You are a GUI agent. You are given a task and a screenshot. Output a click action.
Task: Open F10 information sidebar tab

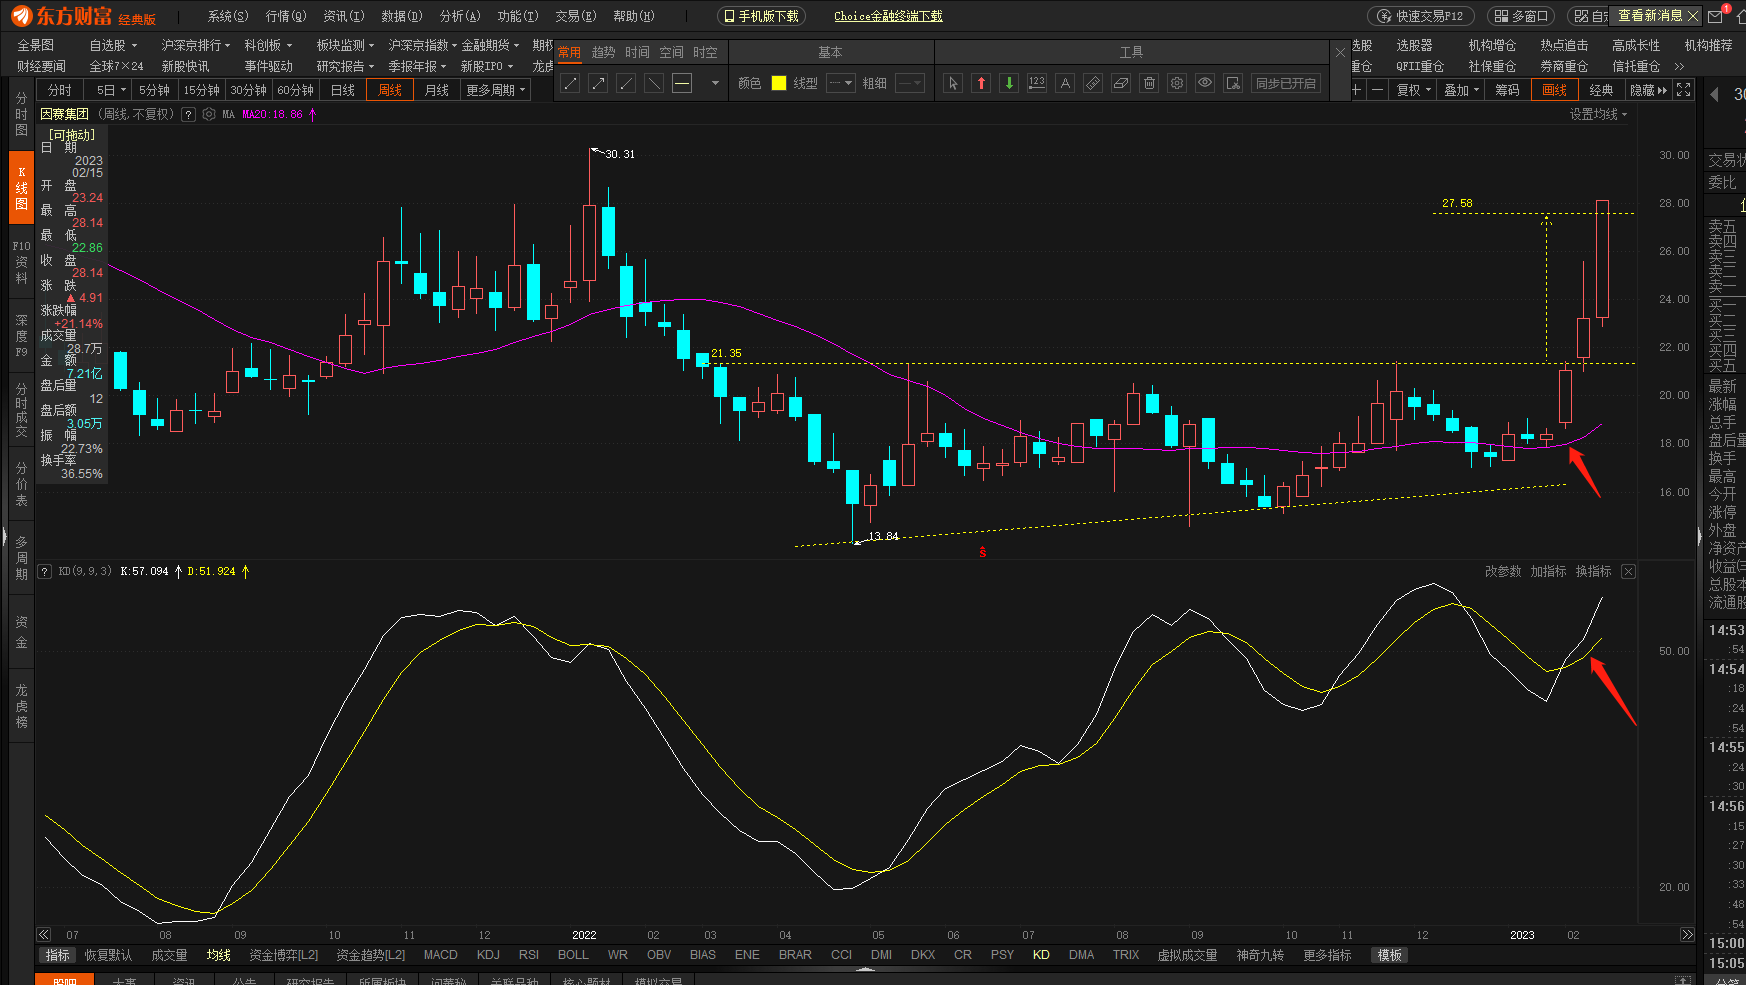(x=21, y=262)
